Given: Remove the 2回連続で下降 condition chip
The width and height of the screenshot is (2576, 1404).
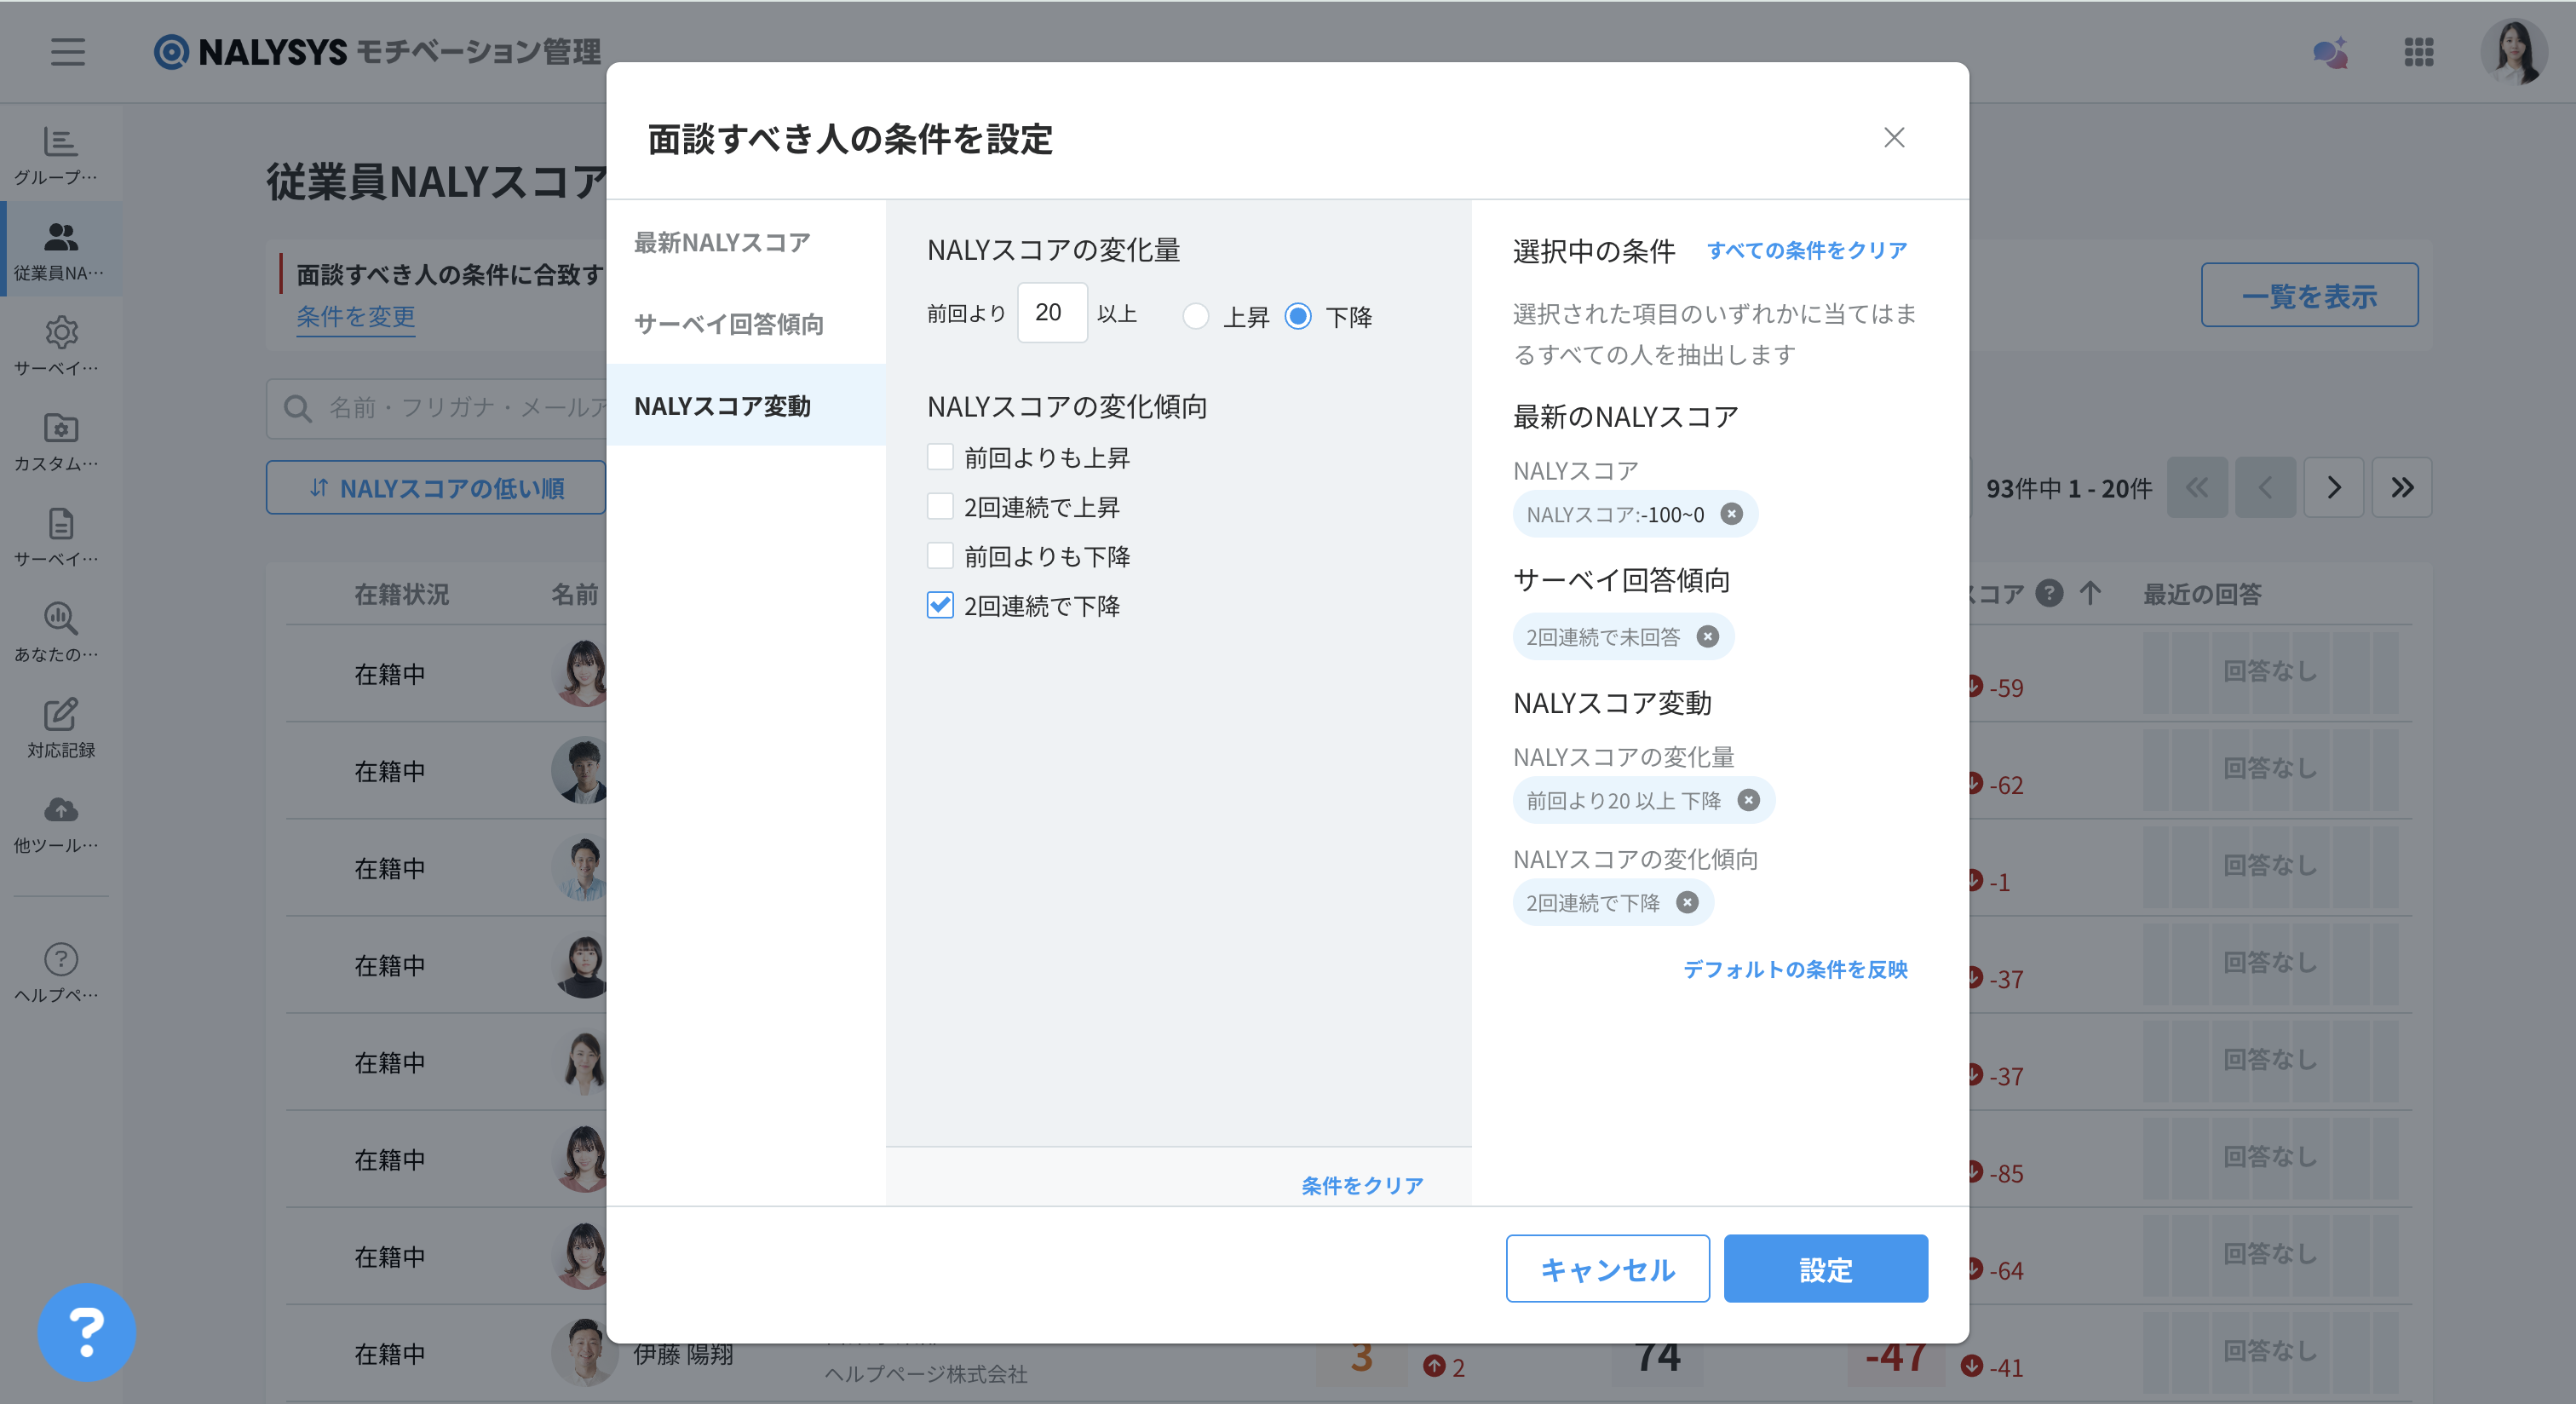Looking at the screenshot, I should 1687,903.
